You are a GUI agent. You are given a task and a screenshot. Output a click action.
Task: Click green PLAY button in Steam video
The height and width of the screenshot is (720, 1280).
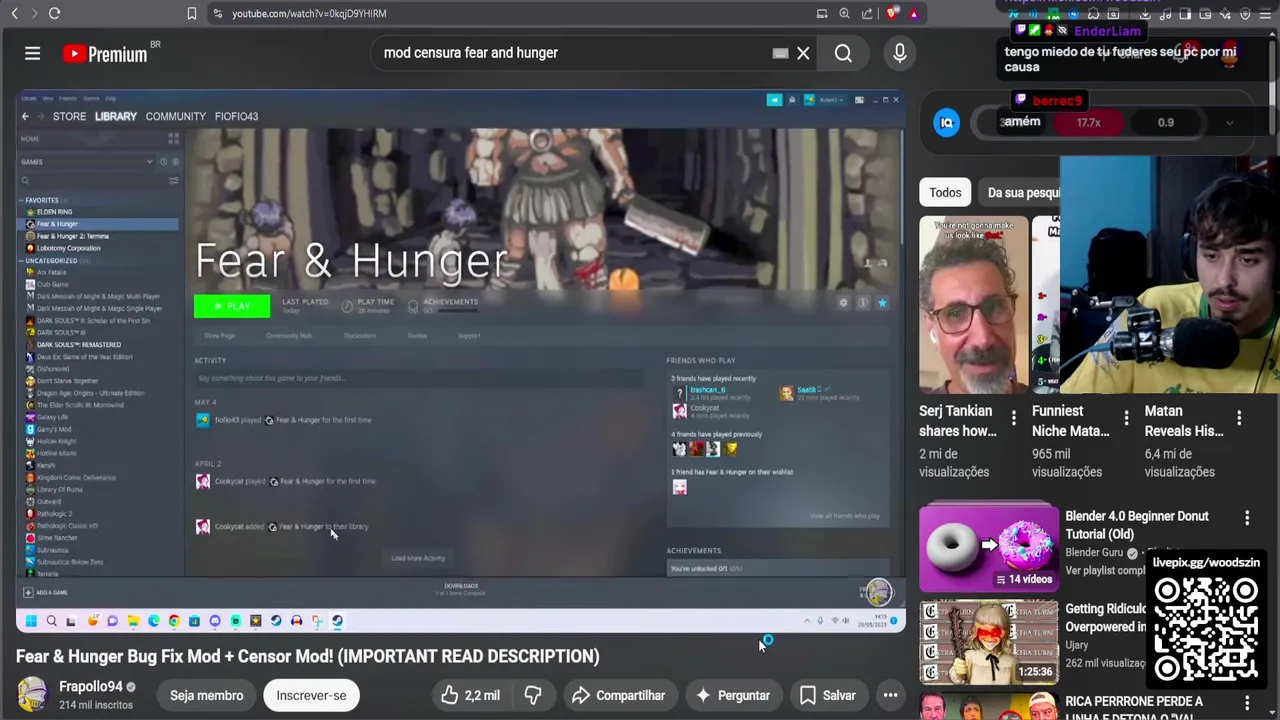pyautogui.click(x=231, y=306)
